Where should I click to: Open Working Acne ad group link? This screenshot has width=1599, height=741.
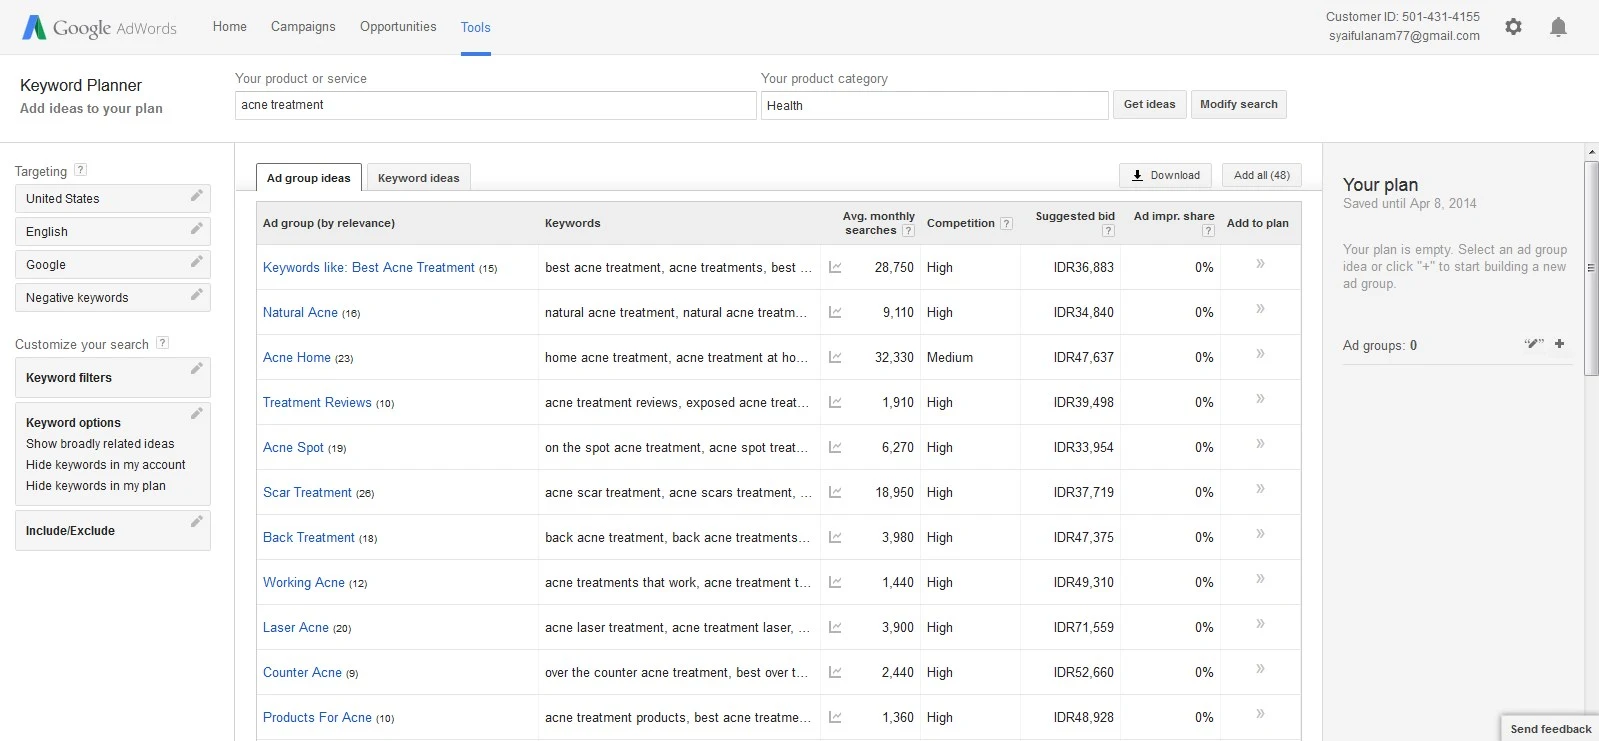pyautogui.click(x=304, y=583)
